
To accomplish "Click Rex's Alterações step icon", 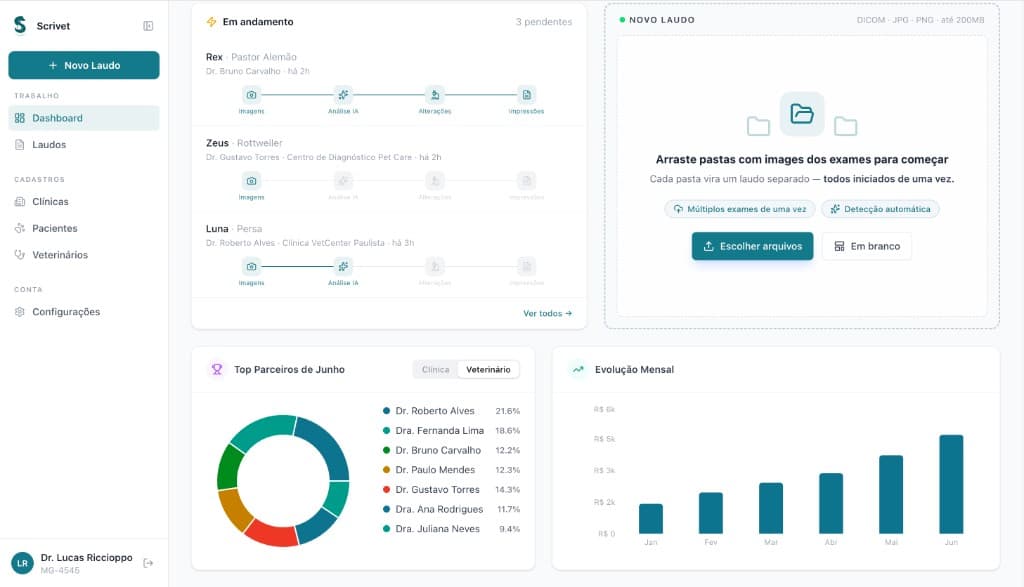I will click(x=435, y=95).
